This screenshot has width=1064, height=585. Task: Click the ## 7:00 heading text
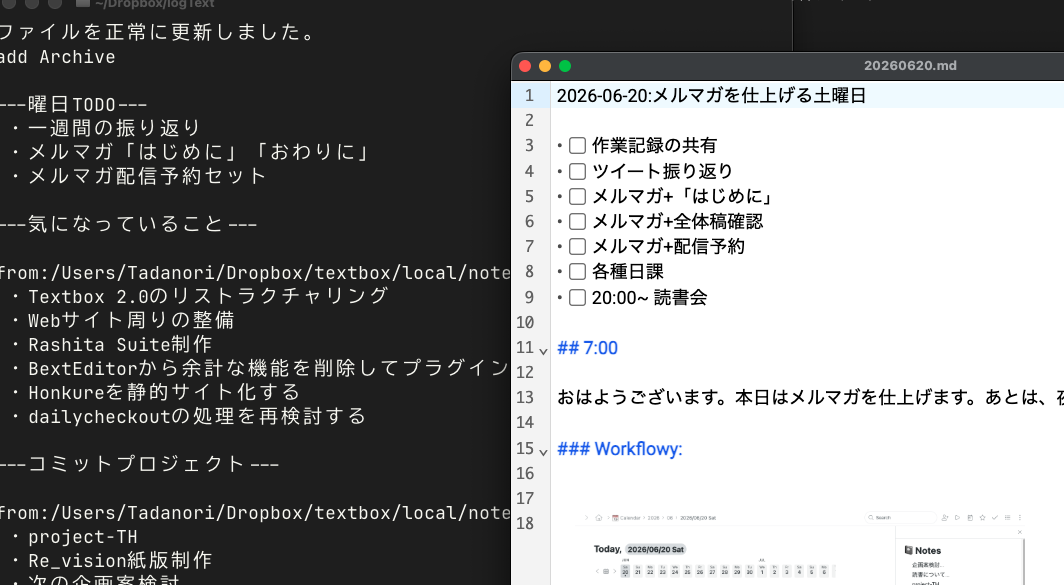(587, 348)
